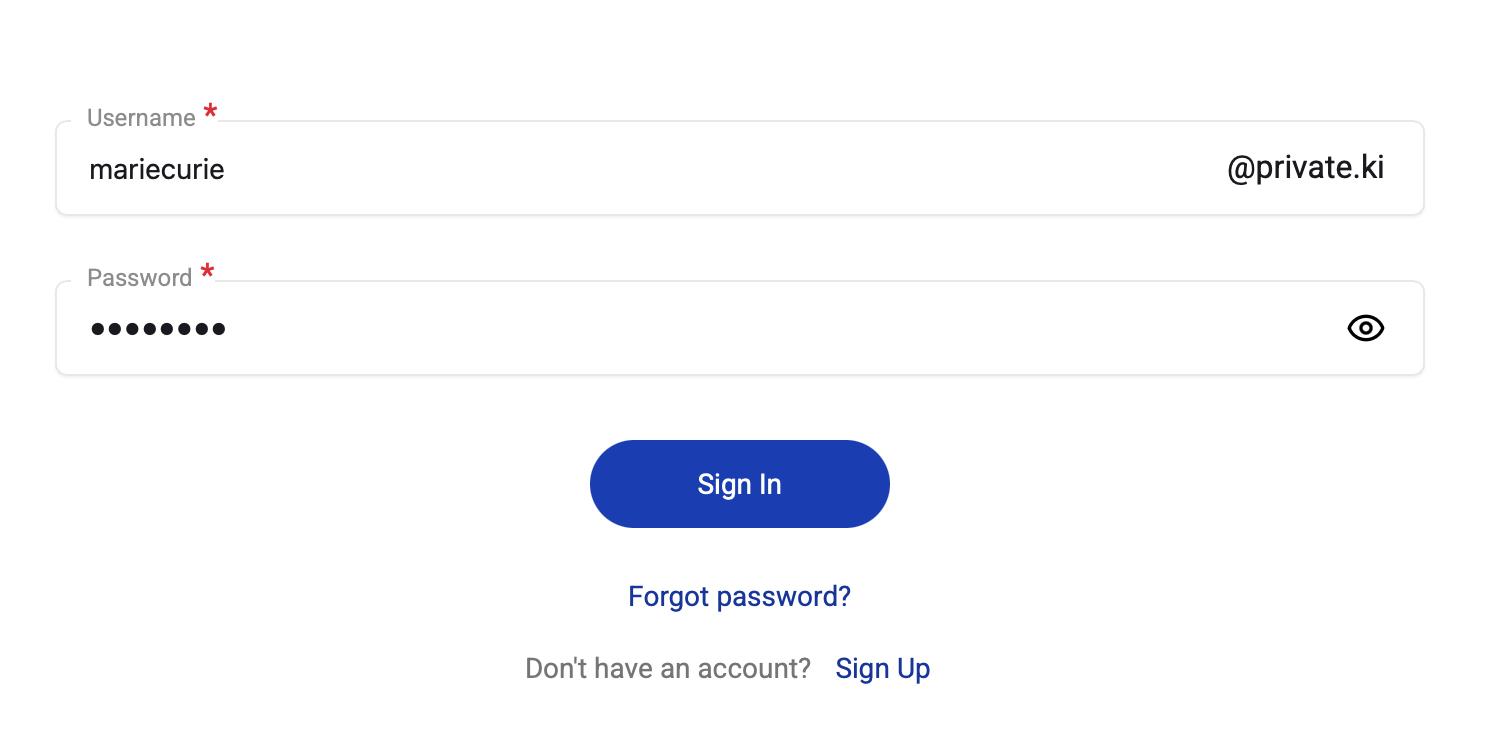Screen dimensions: 1502x750
Task: Click empty middle area of Username field
Action: pyautogui.click(x=700, y=169)
